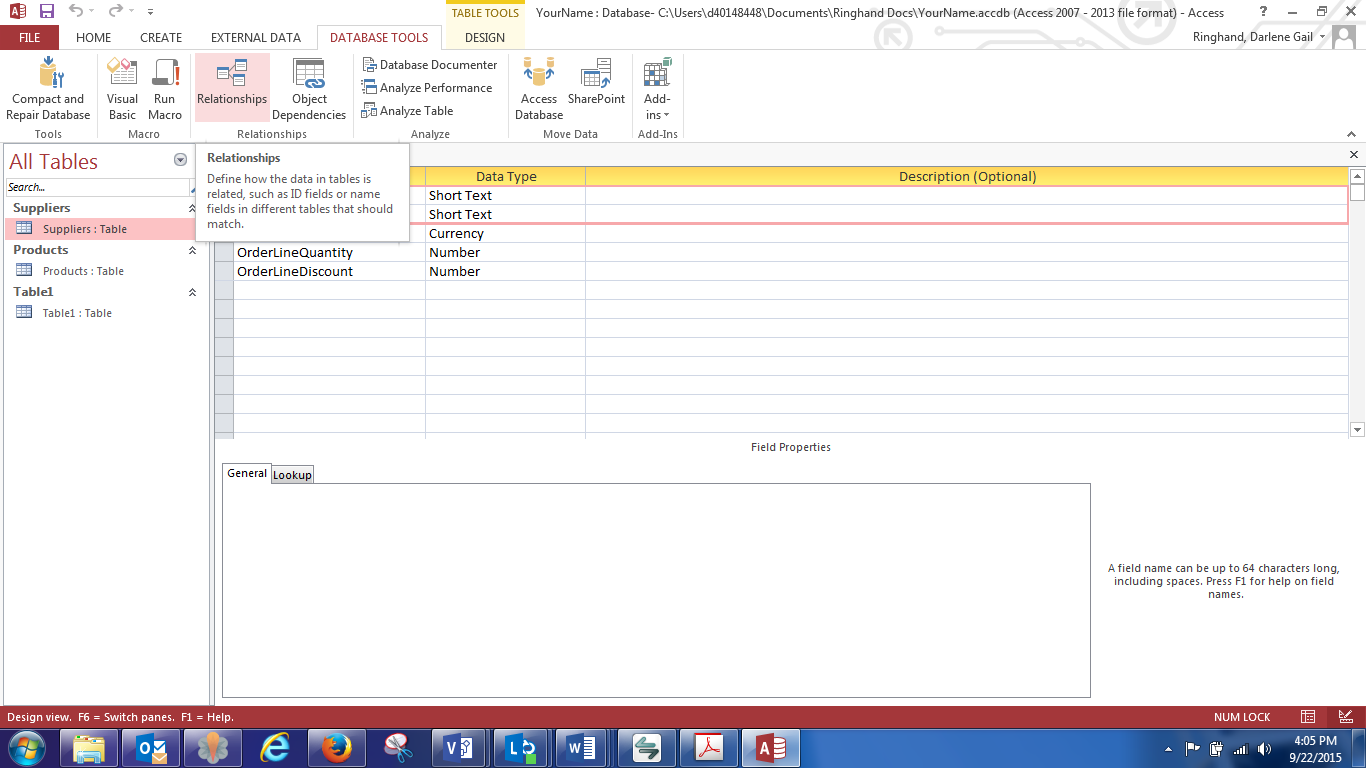Switch to the Lookup properties tab
Viewport: 1366px width, 768px height.
tap(292, 475)
